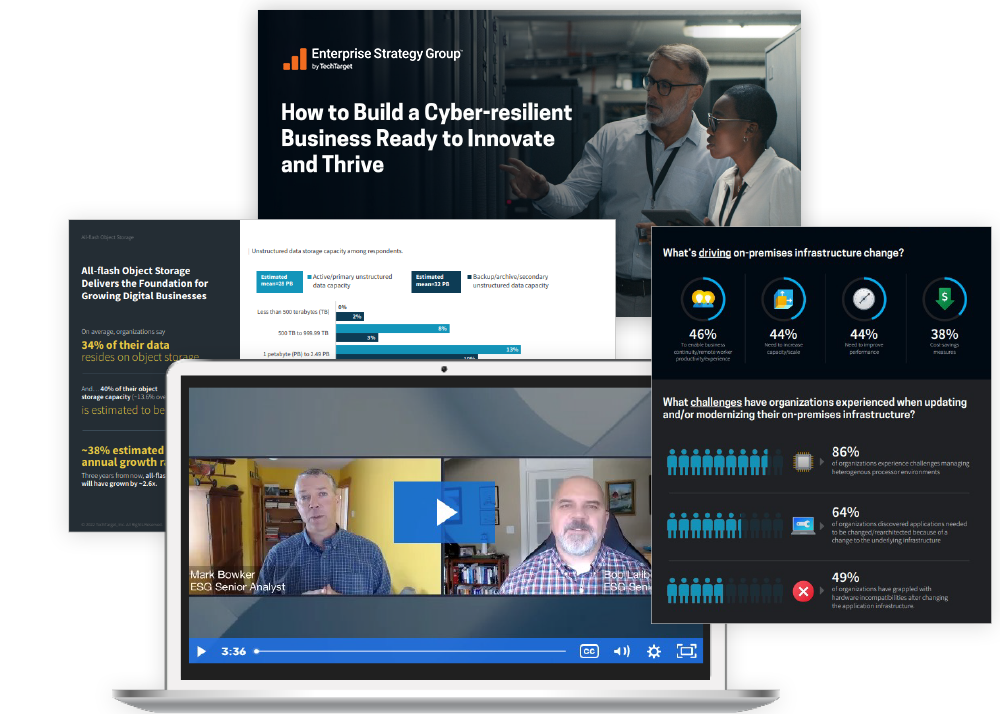Click the red X icon beside 49%
1000x714 pixels.
pos(802,592)
